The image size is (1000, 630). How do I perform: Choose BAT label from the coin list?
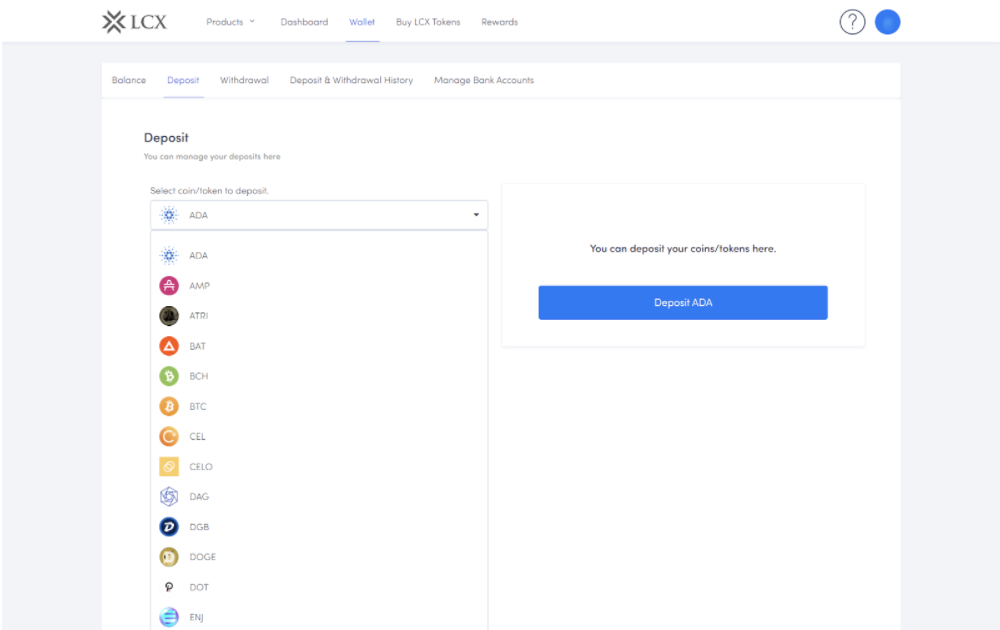point(198,346)
